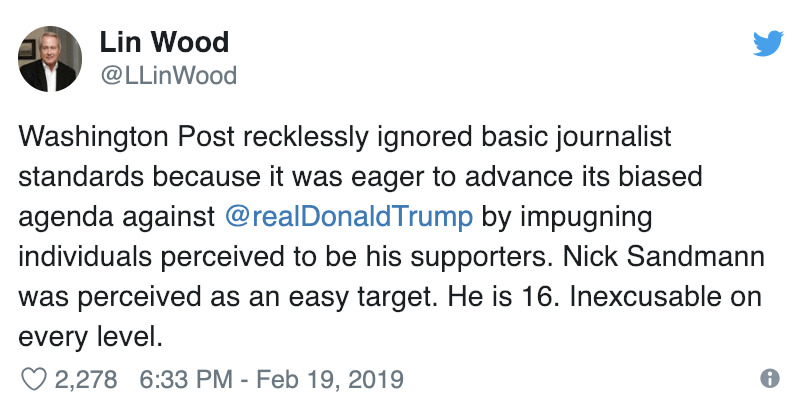The image size is (802, 404).
Task: Like the tweet with the heart icon
Action: (33, 379)
